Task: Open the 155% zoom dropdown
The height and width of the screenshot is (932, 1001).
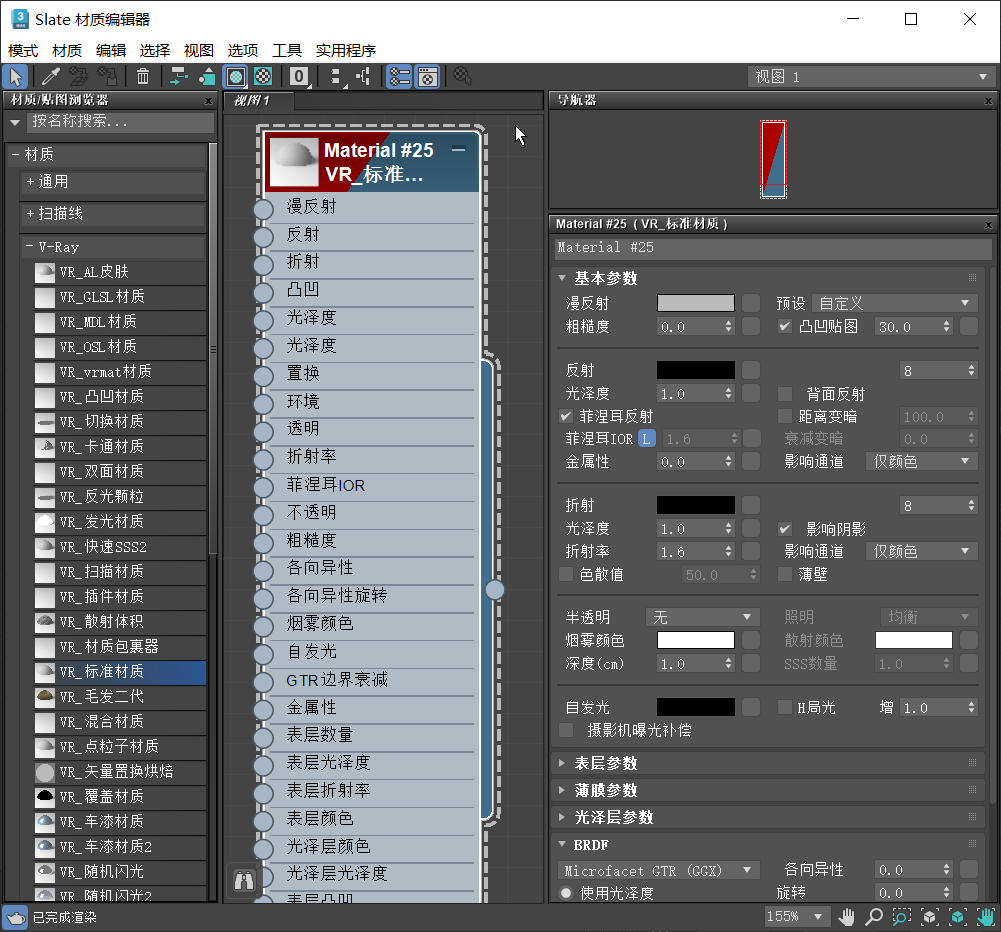Action: tap(795, 917)
